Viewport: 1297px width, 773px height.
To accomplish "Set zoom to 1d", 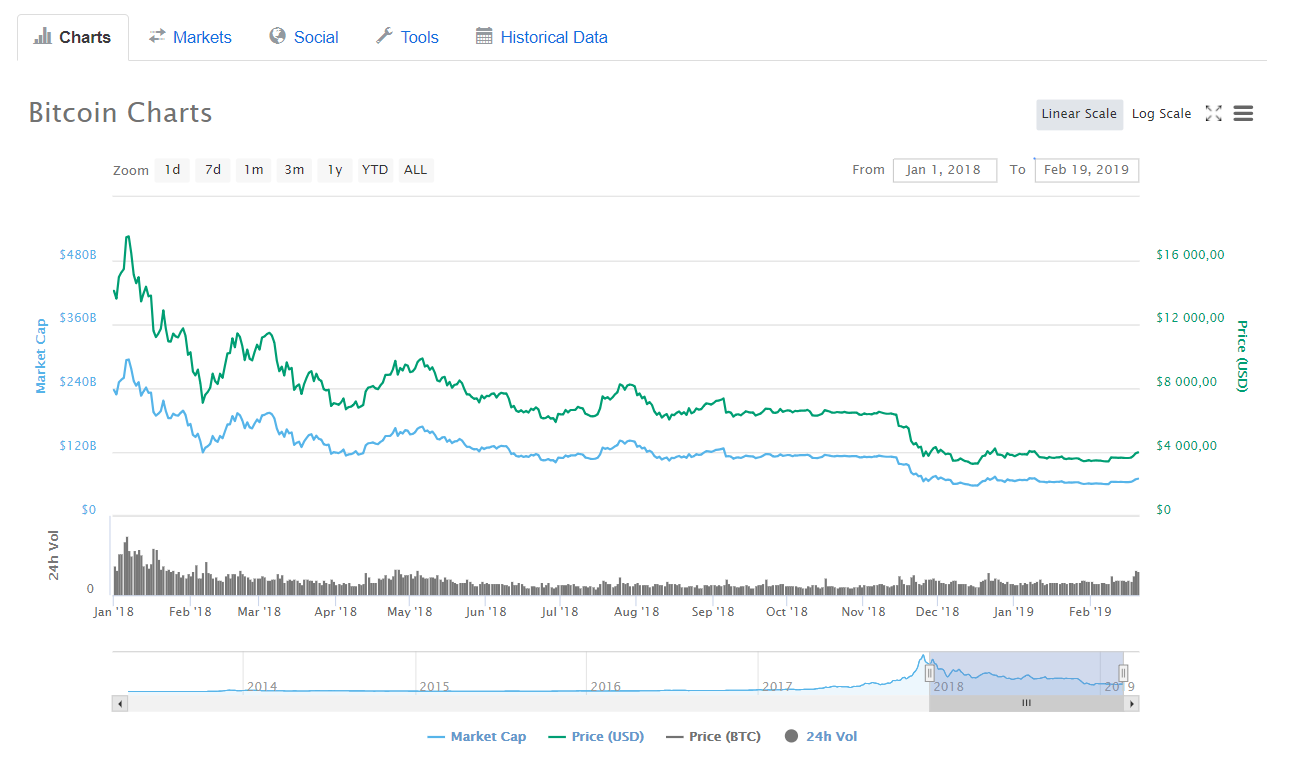I will pyautogui.click(x=172, y=170).
